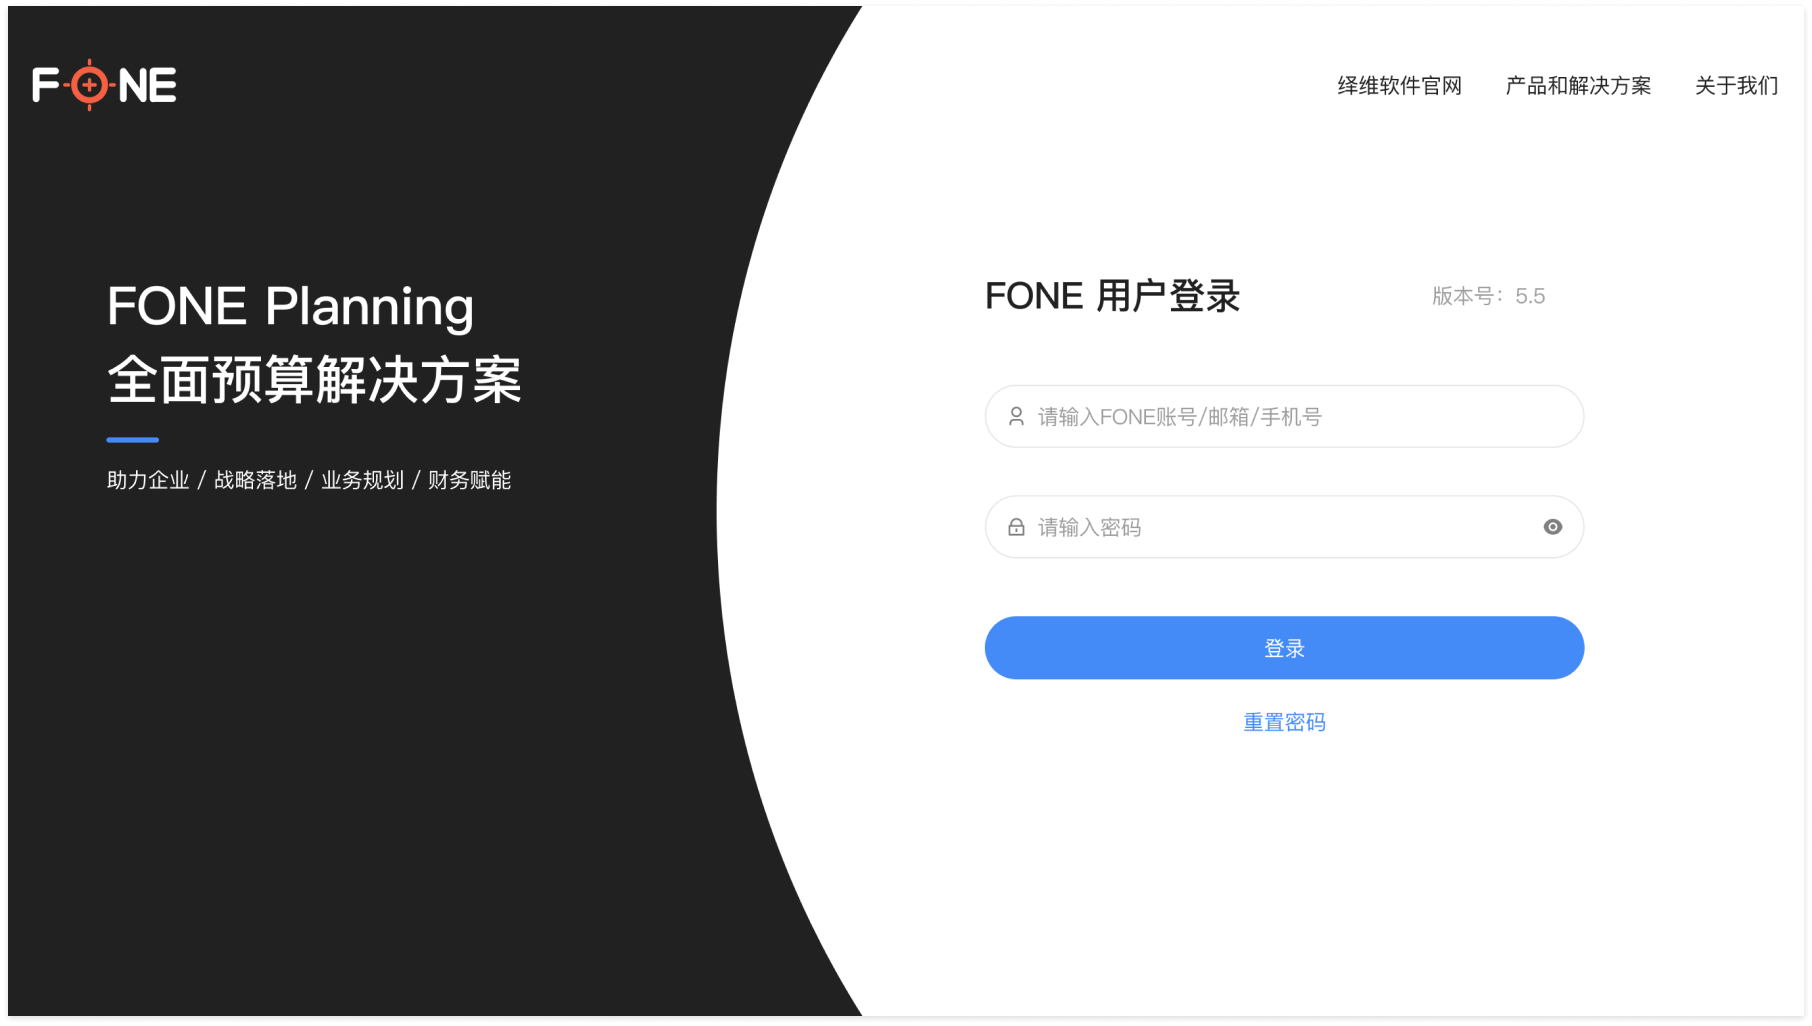The image size is (1812, 1026).
Task: Click the 全面预算解决方案 headline
Action: [x=314, y=380]
